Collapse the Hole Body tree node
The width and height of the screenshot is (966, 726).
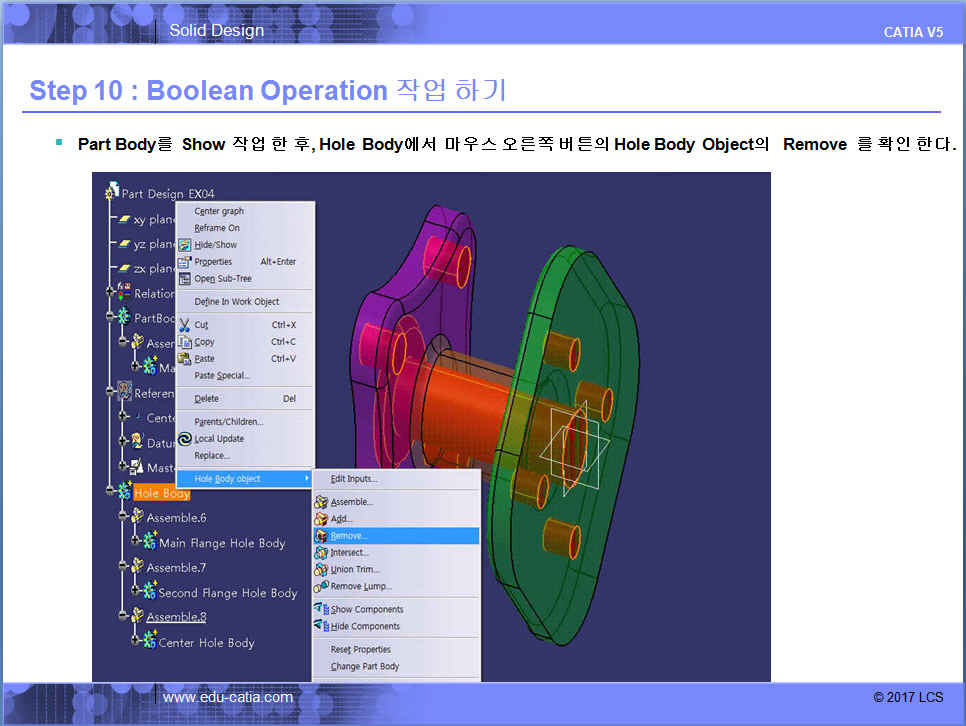pos(108,493)
